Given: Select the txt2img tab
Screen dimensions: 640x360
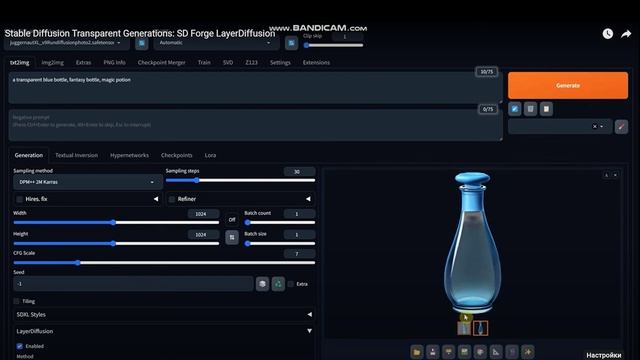Looking at the screenshot, I should (20, 62).
